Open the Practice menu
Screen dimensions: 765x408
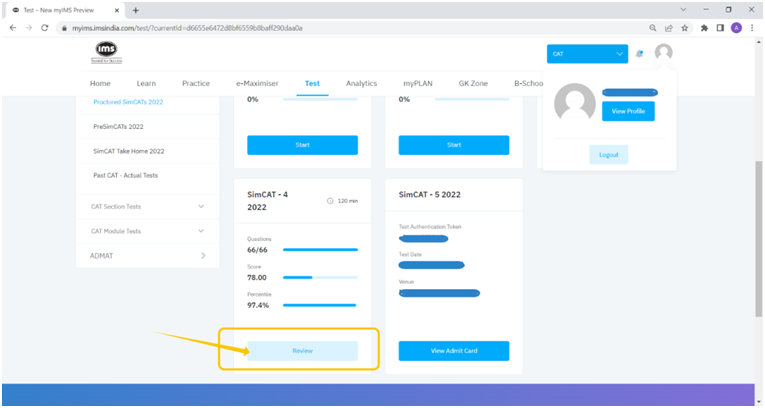coord(196,83)
